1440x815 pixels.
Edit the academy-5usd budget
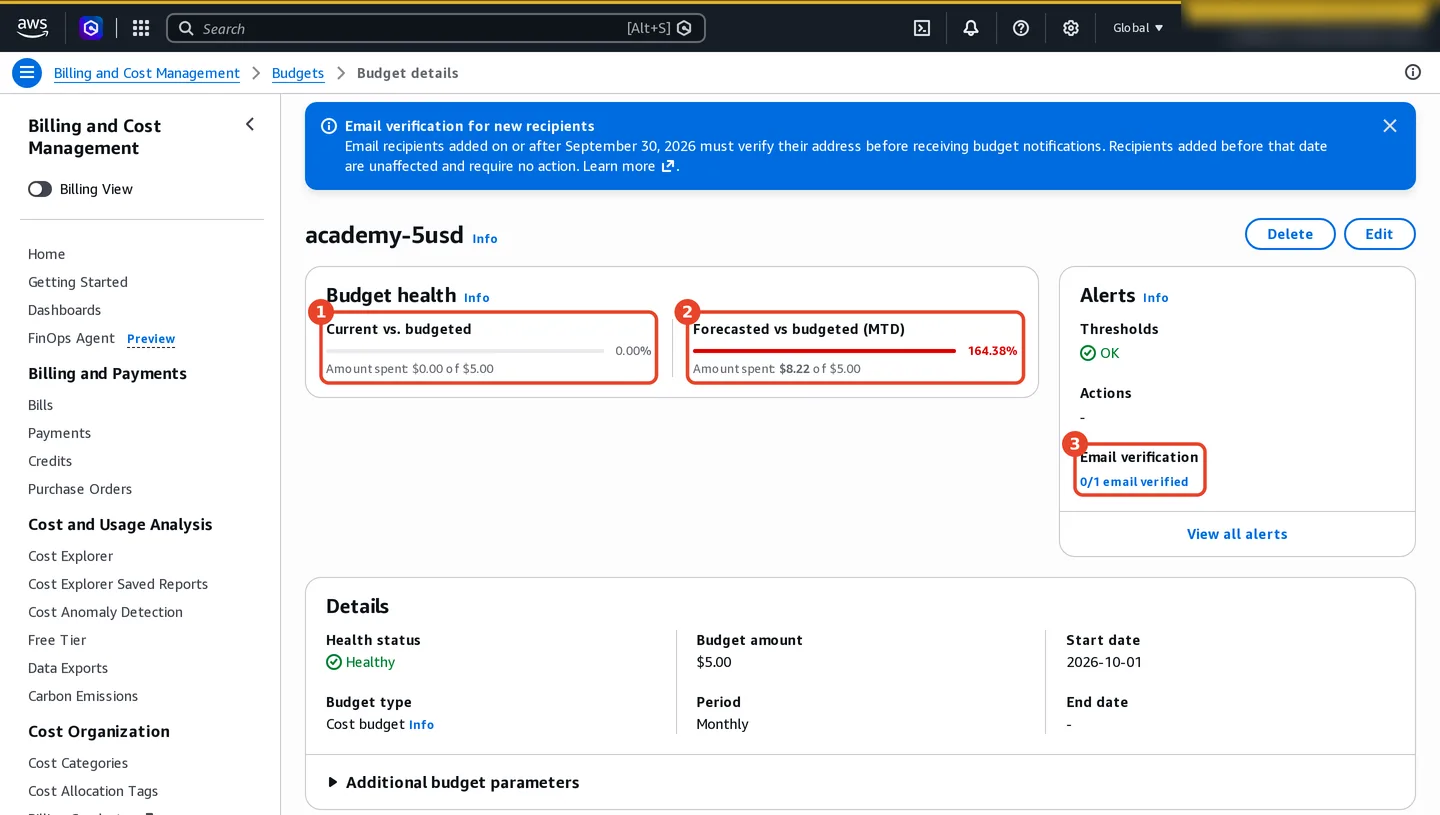point(1379,234)
